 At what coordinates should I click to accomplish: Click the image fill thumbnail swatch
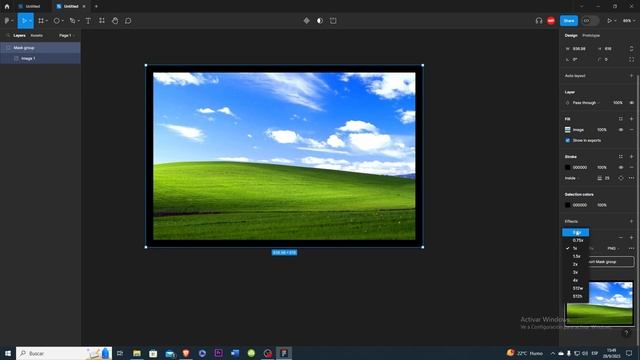click(x=567, y=130)
